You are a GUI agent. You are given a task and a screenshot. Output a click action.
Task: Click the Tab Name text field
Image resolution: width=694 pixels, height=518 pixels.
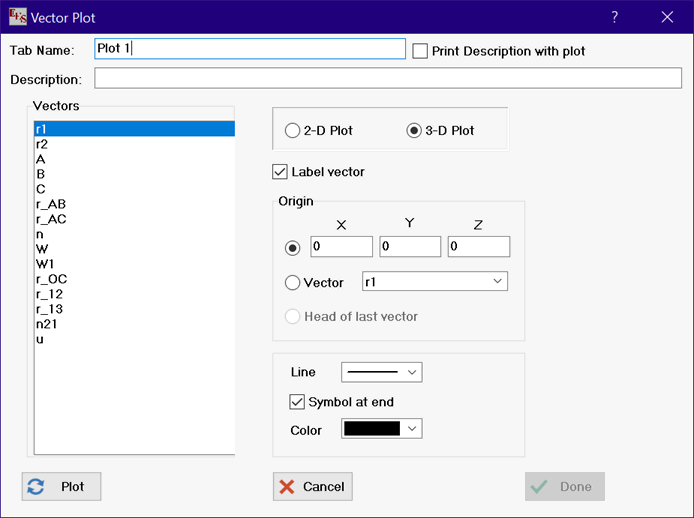[x=249, y=49]
